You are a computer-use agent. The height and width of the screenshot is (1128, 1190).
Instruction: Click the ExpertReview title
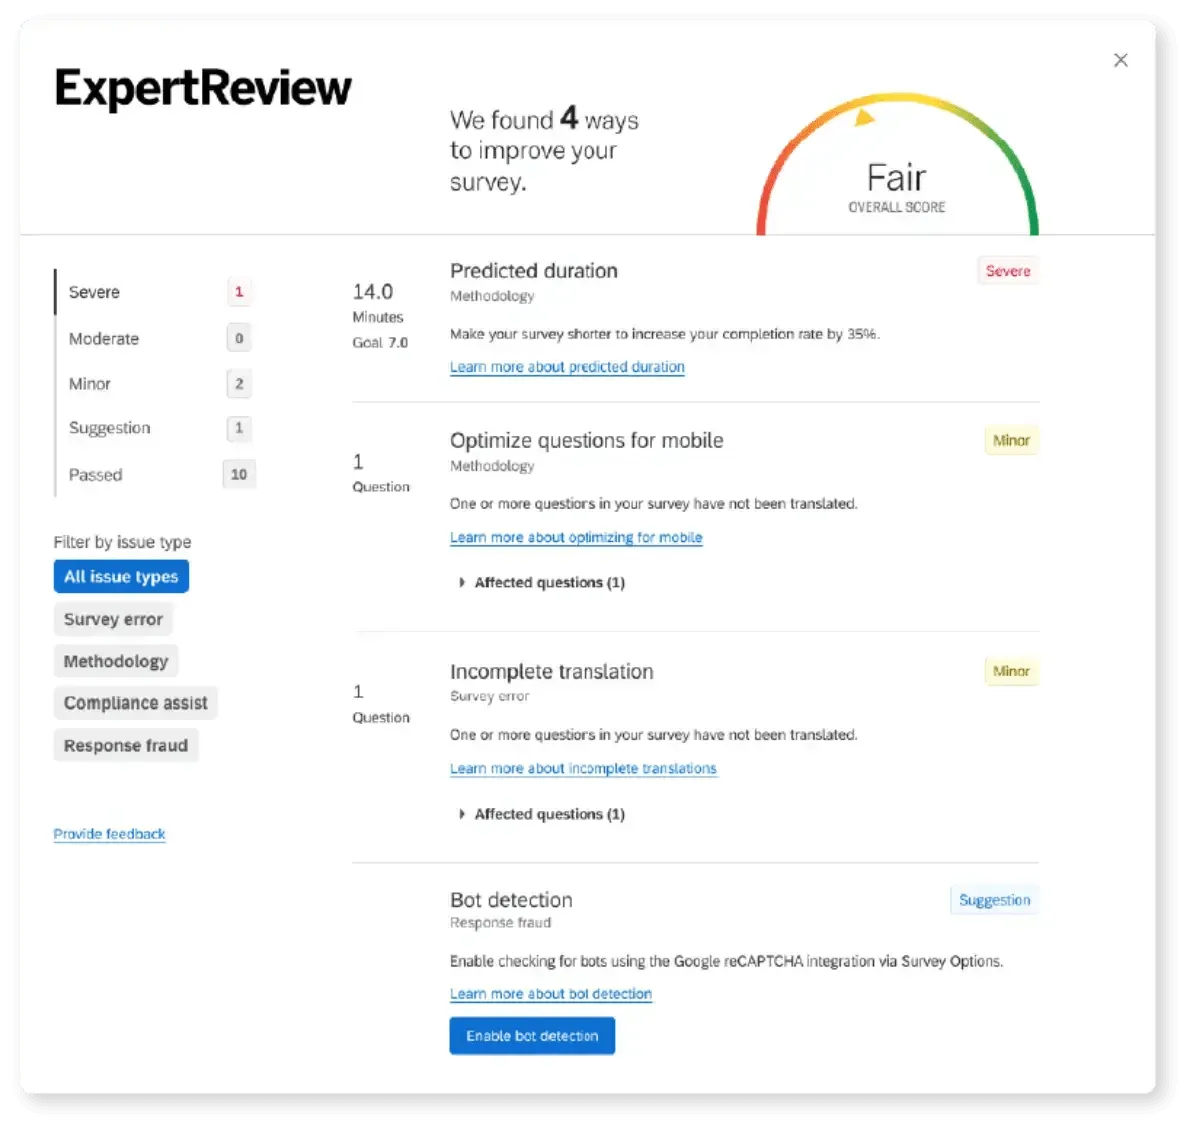pos(203,89)
